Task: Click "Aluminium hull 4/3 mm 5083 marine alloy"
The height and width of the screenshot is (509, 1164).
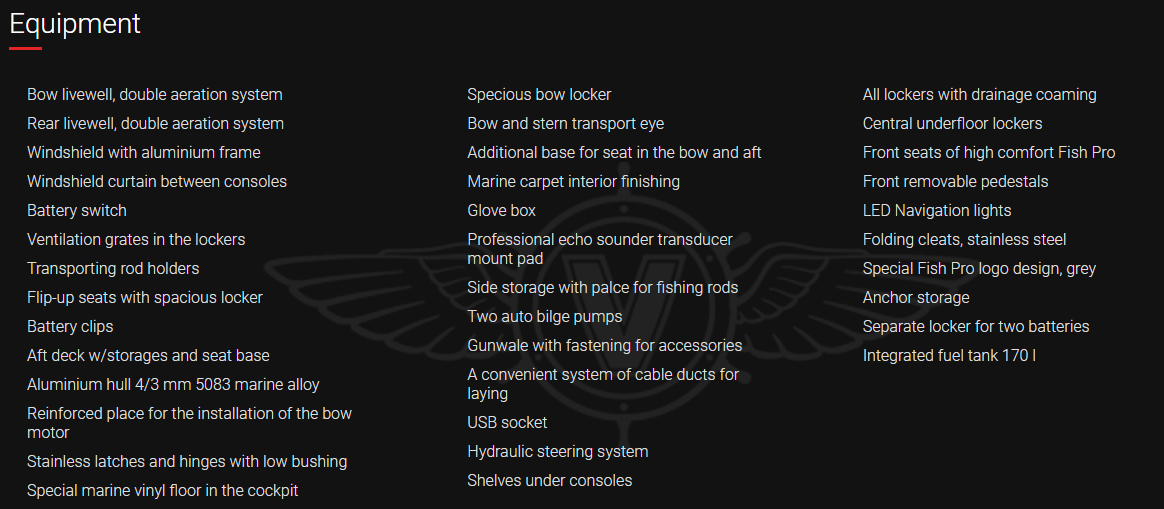Action: (174, 385)
